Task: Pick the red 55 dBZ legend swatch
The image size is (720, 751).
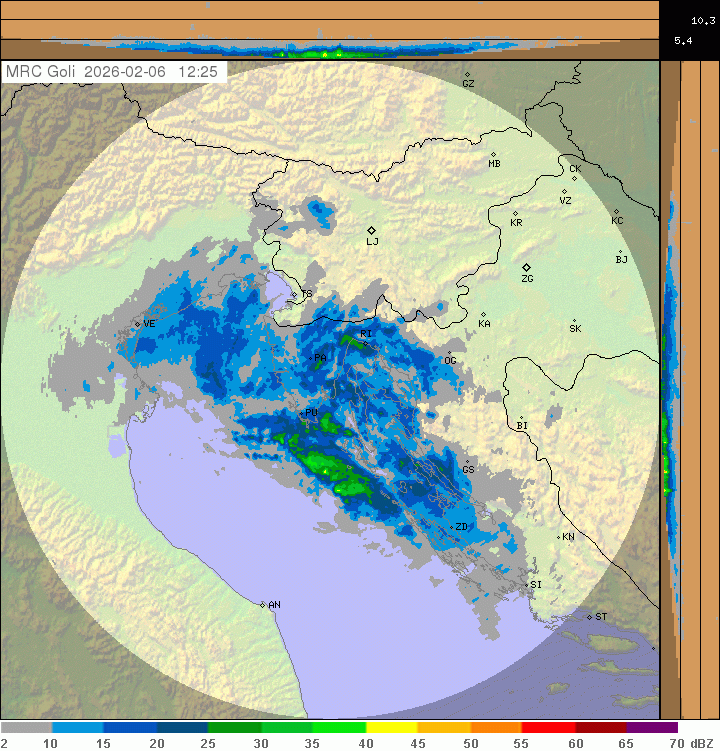Action: 548,728
